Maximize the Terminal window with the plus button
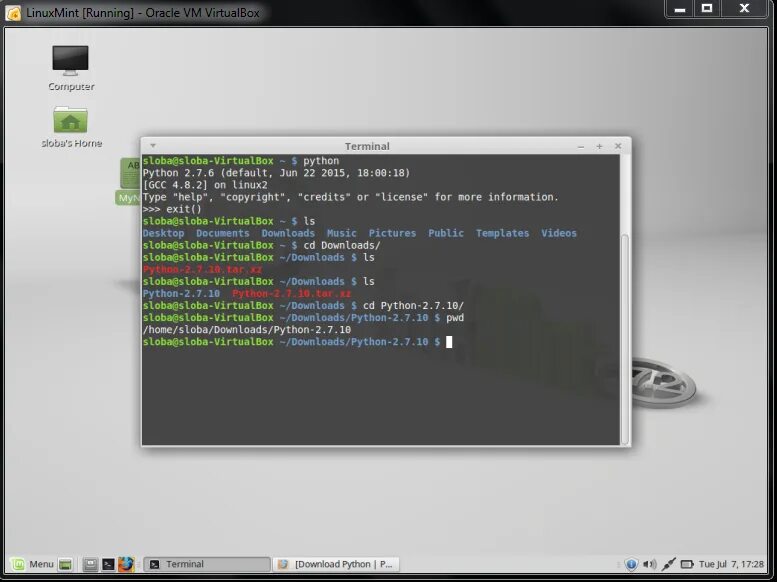 (599, 146)
